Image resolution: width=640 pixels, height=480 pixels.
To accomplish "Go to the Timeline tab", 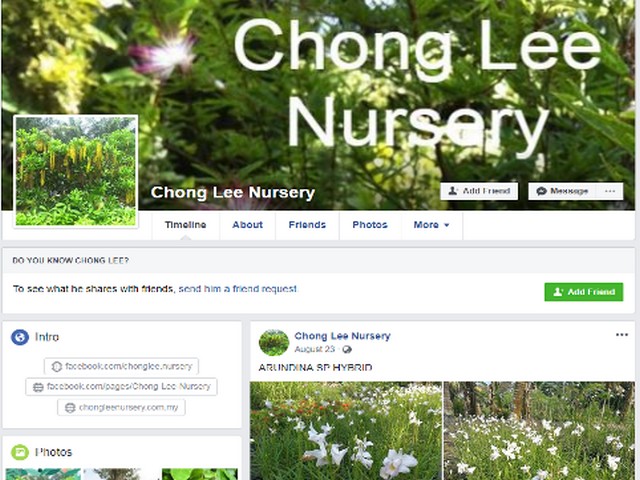I will 185,225.
